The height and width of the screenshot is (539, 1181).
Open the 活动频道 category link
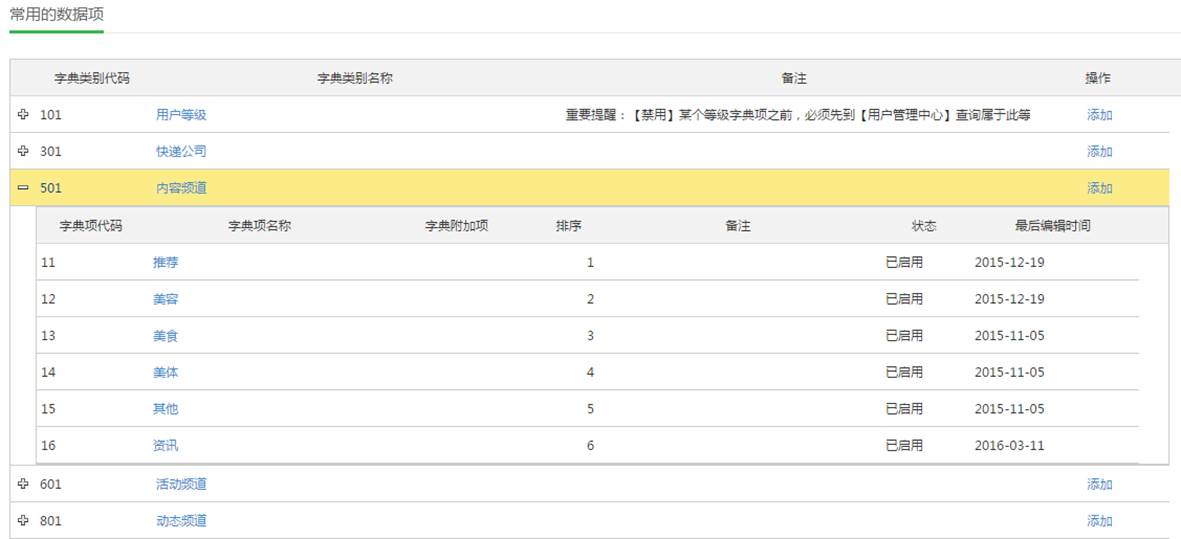[x=181, y=484]
